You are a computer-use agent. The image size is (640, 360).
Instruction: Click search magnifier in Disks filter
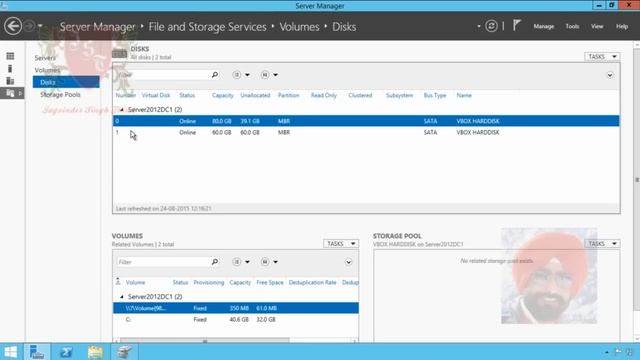point(215,75)
